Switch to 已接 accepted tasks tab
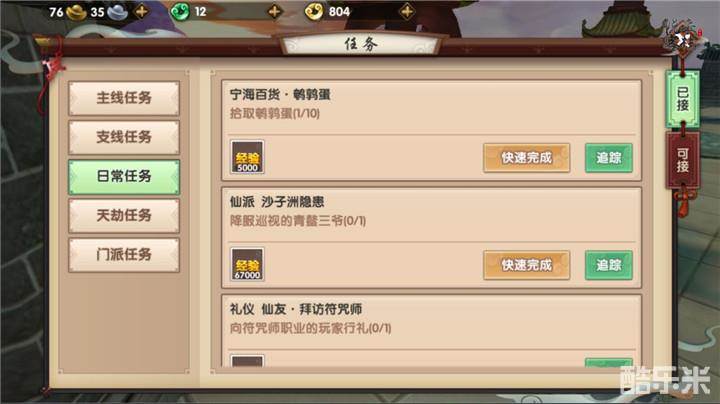 tap(683, 99)
